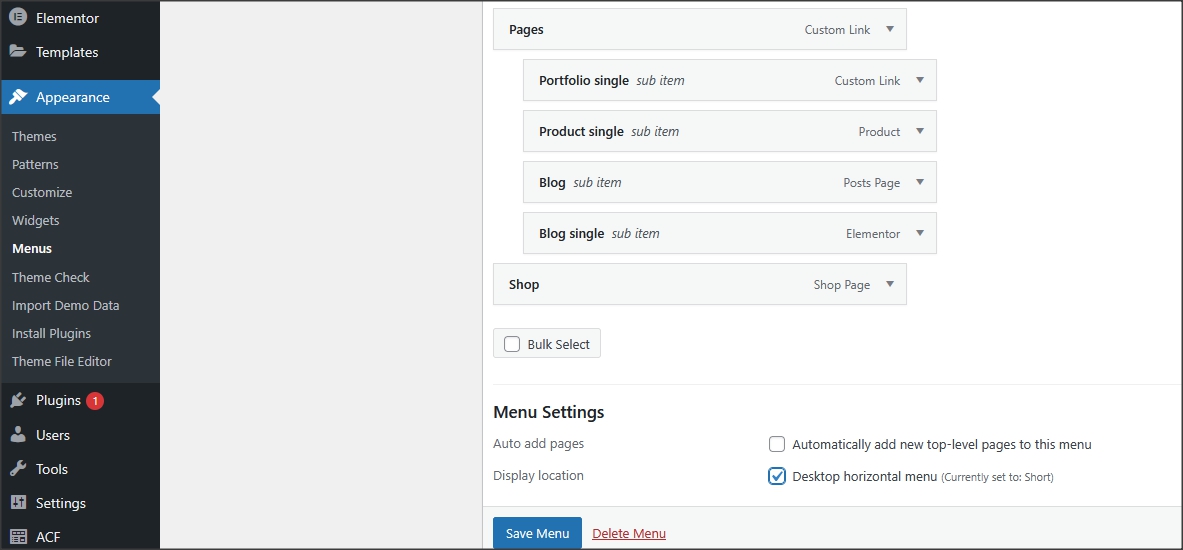1183x550 pixels.
Task: Open the Theme File Editor submenu
Action: coord(62,361)
